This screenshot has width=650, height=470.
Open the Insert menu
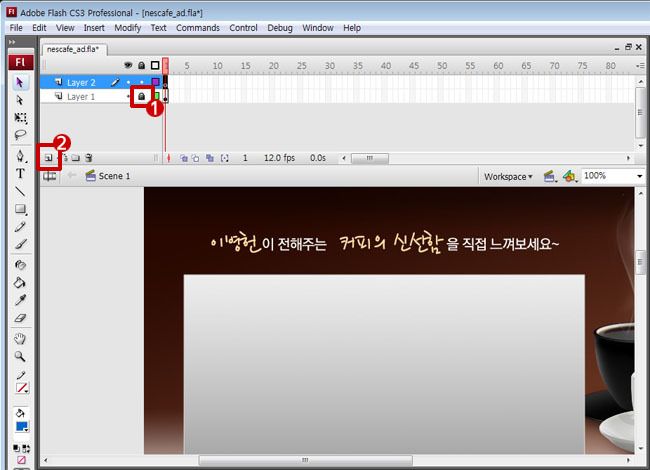click(x=94, y=28)
